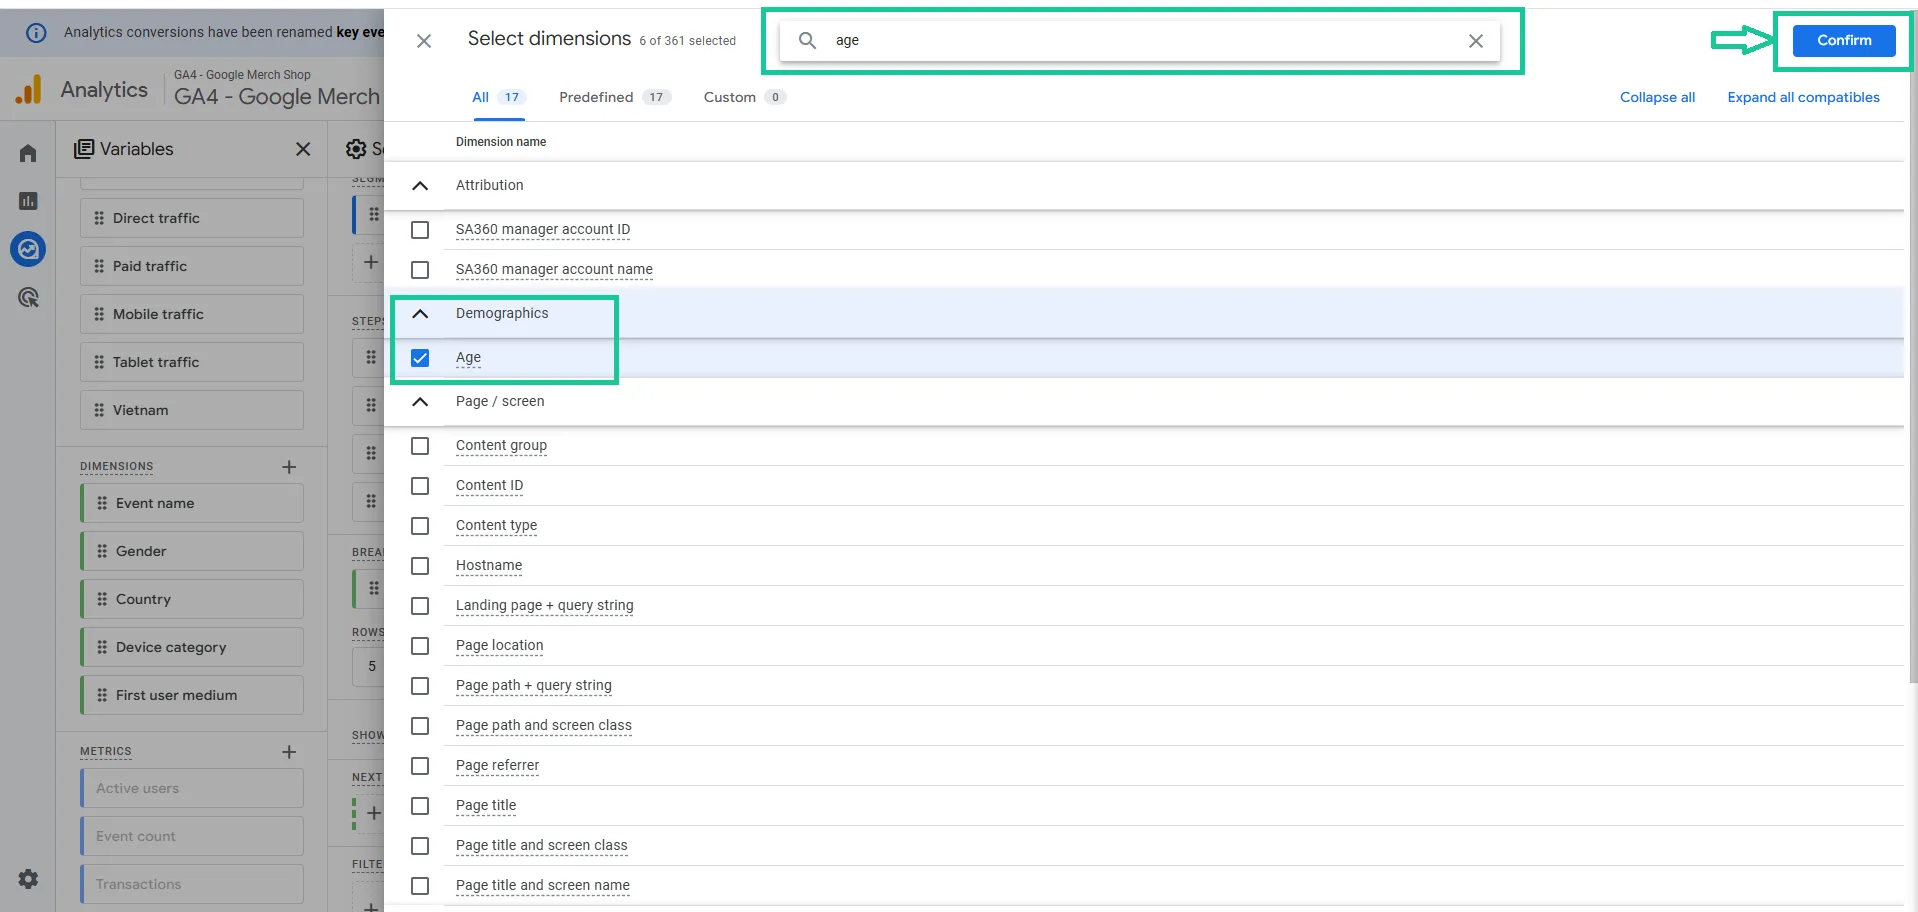Click the info icon in notification banner
1918x912 pixels.
point(36,32)
